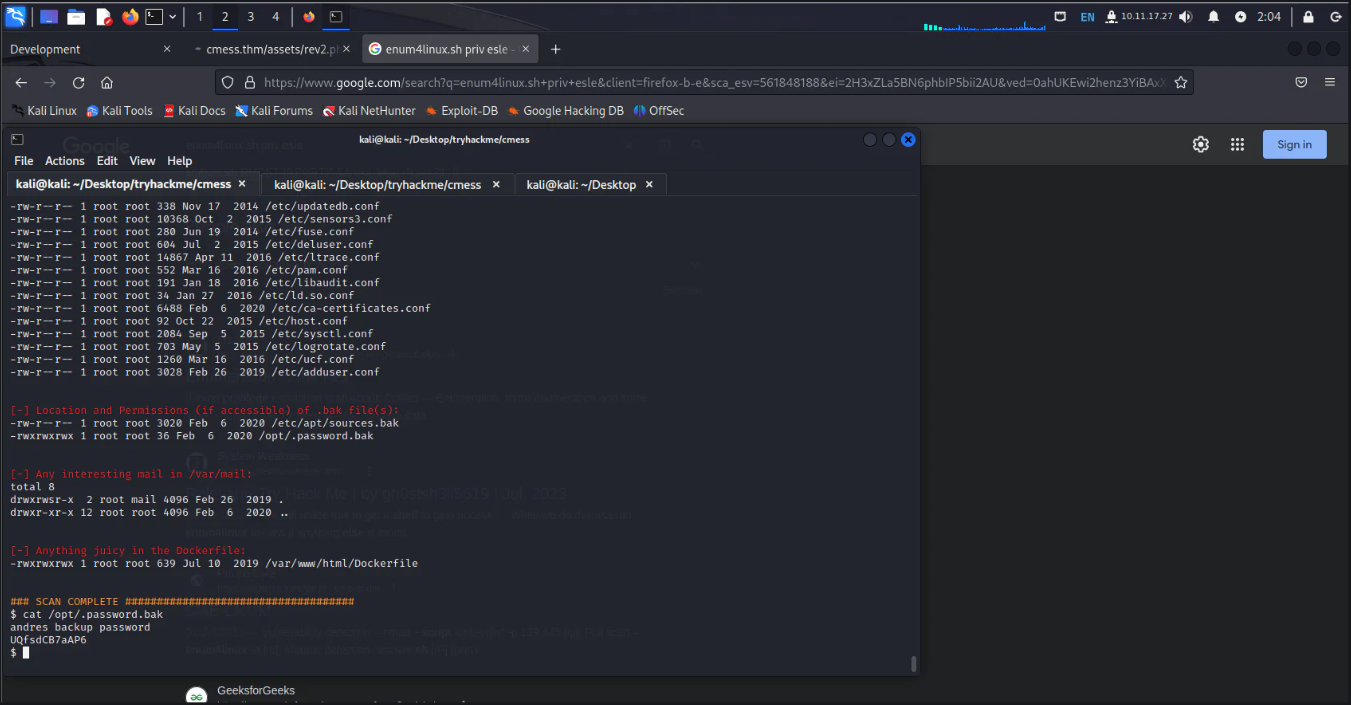The height and width of the screenshot is (705, 1351).
Task: Click the Firefox reload page icon
Action: click(x=78, y=83)
